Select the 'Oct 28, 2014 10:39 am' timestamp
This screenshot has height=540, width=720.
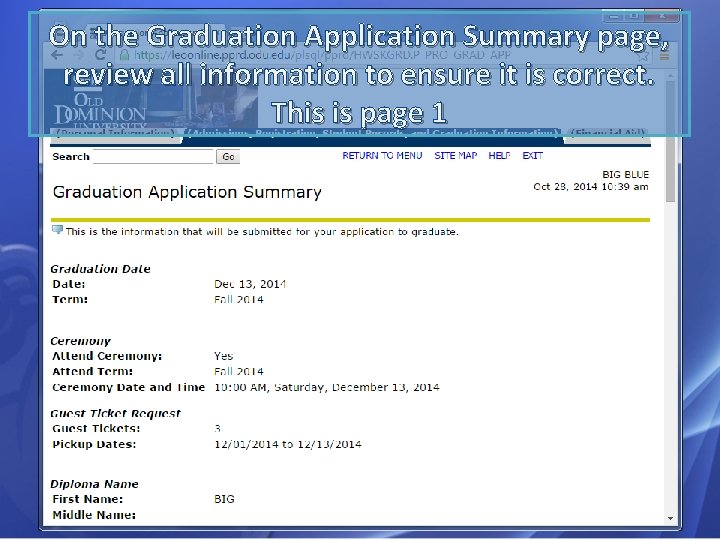pyautogui.click(x=591, y=187)
